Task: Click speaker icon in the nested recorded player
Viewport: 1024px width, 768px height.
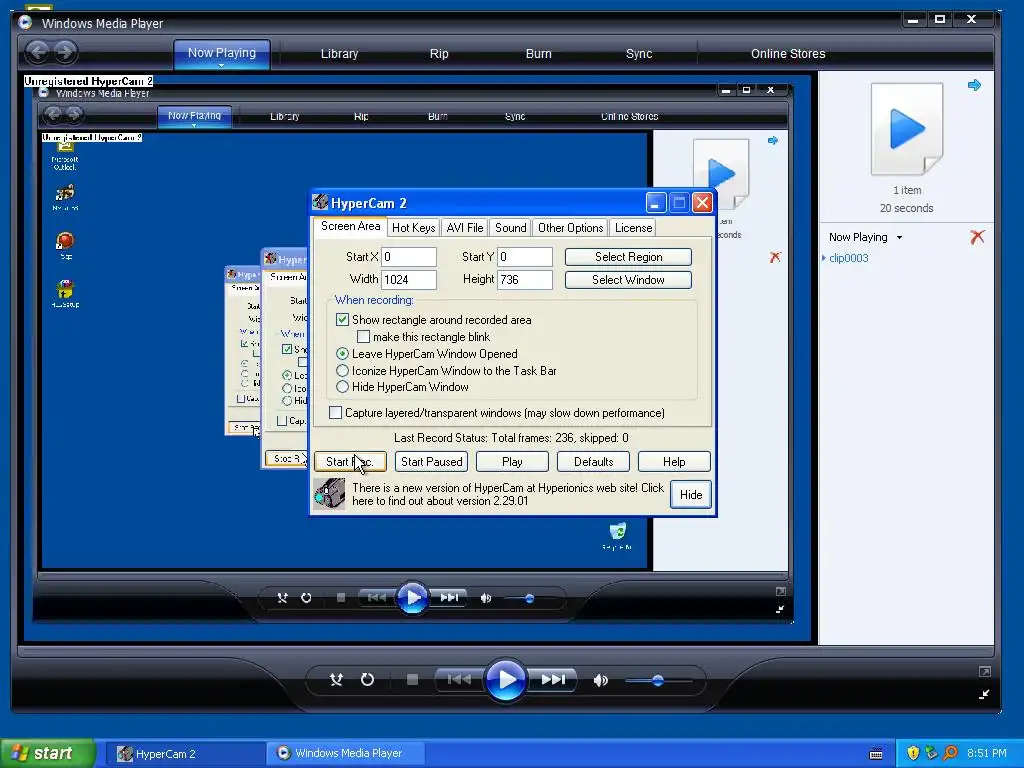Action: [485, 598]
